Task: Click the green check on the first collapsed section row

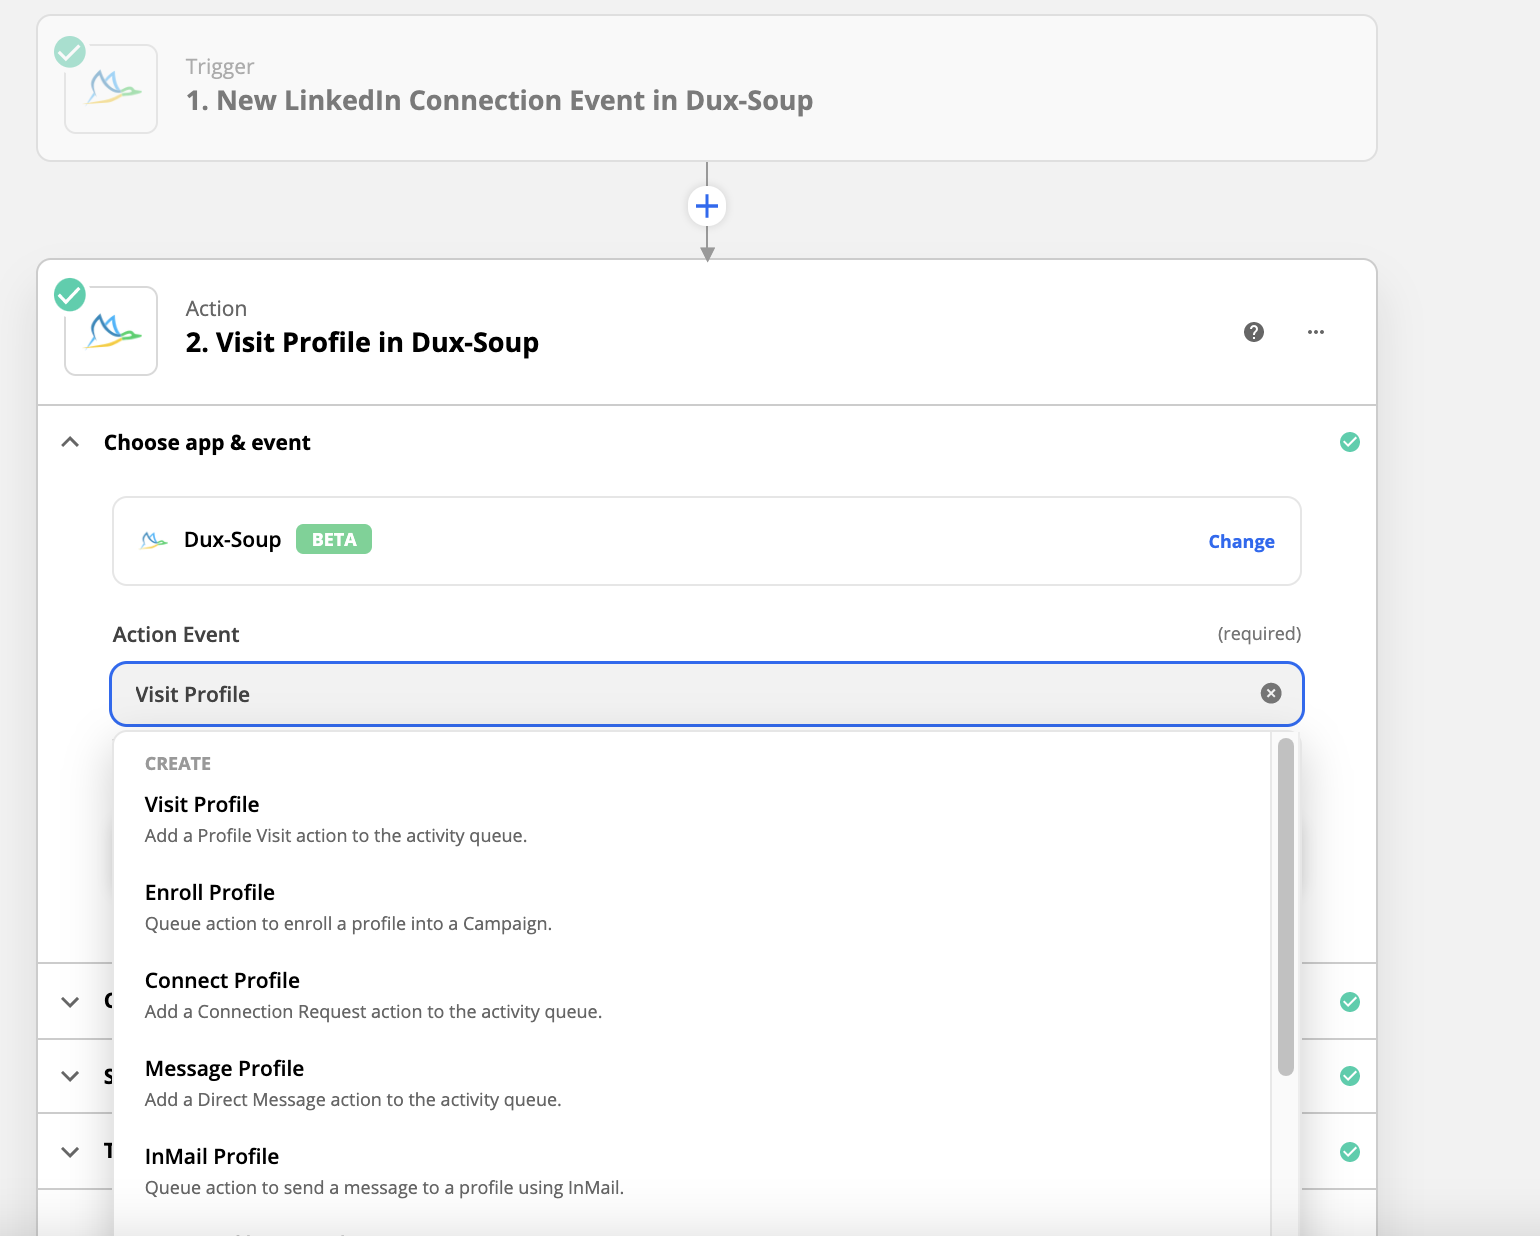Action: [x=1350, y=1002]
